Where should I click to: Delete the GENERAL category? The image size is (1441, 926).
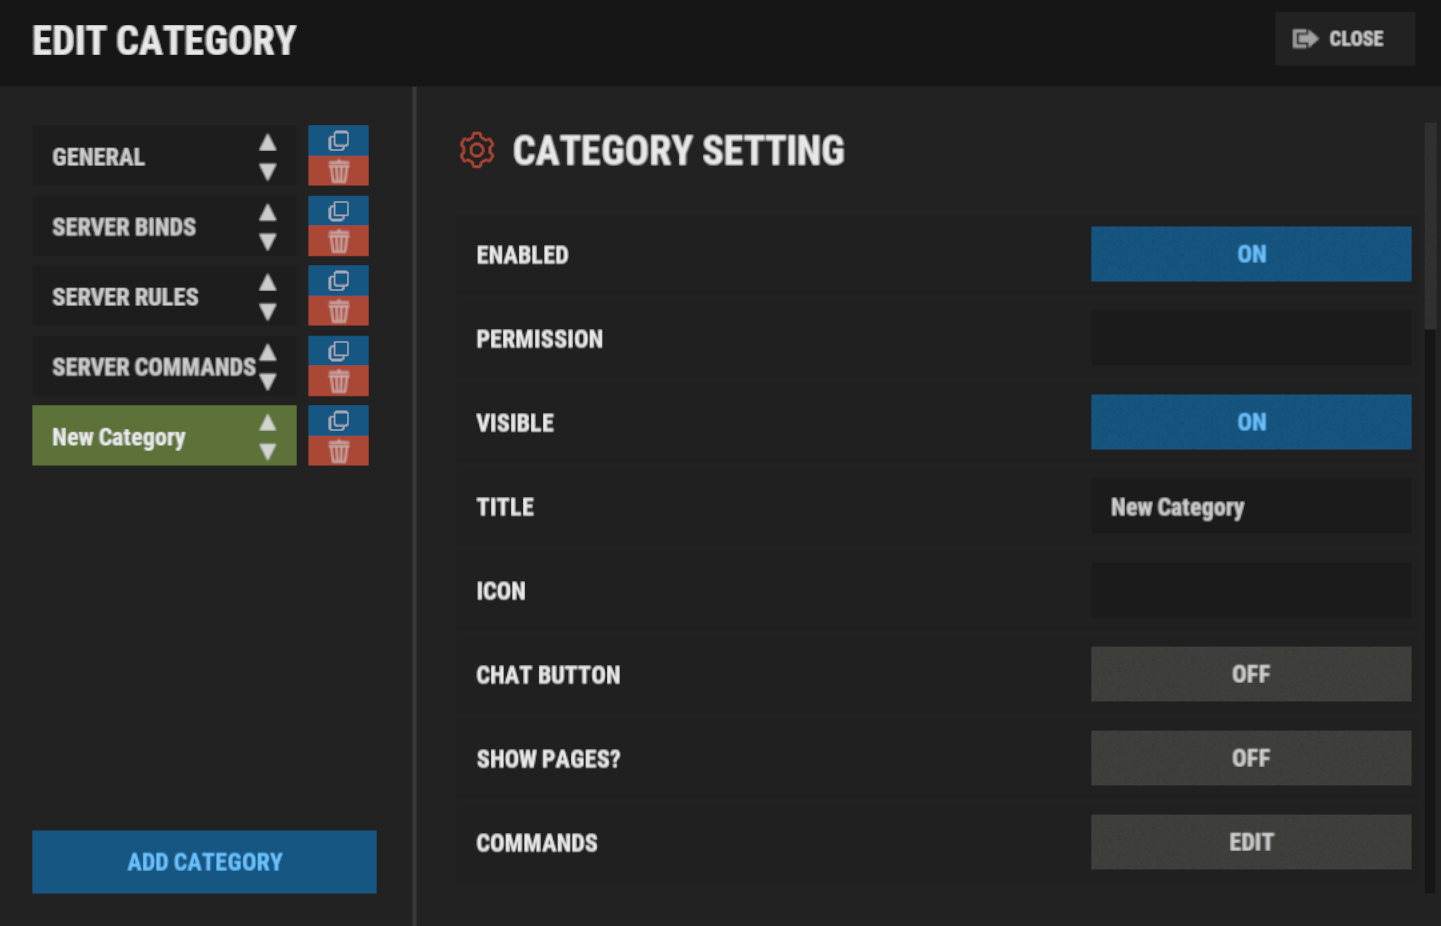pyautogui.click(x=338, y=171)
